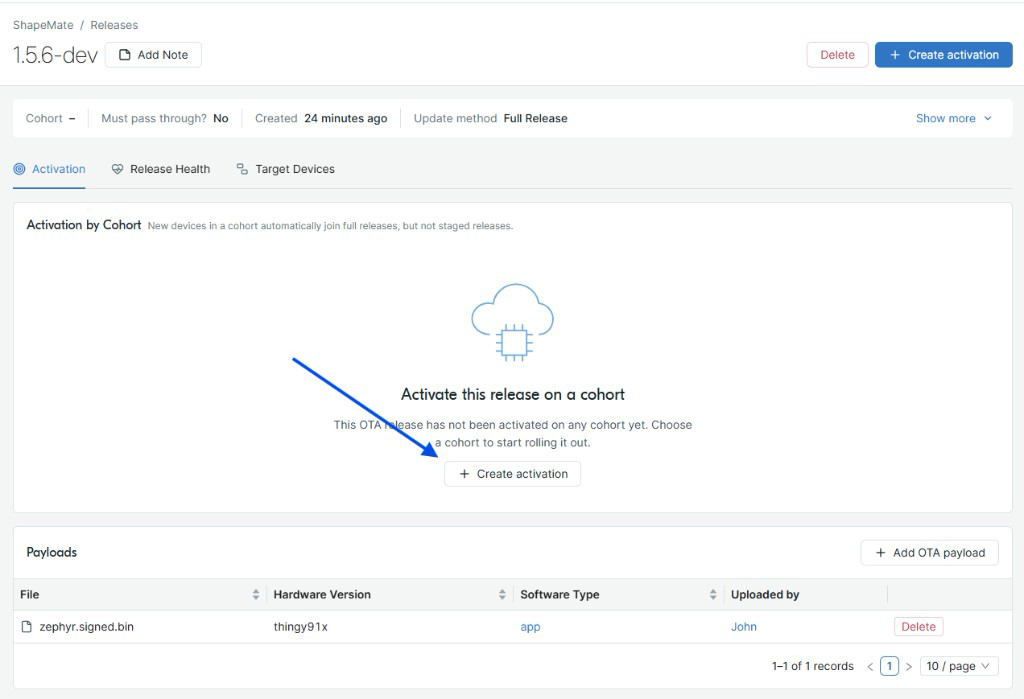
Task: Go to the Releases breadcrumb
Action: pos(114,25)
